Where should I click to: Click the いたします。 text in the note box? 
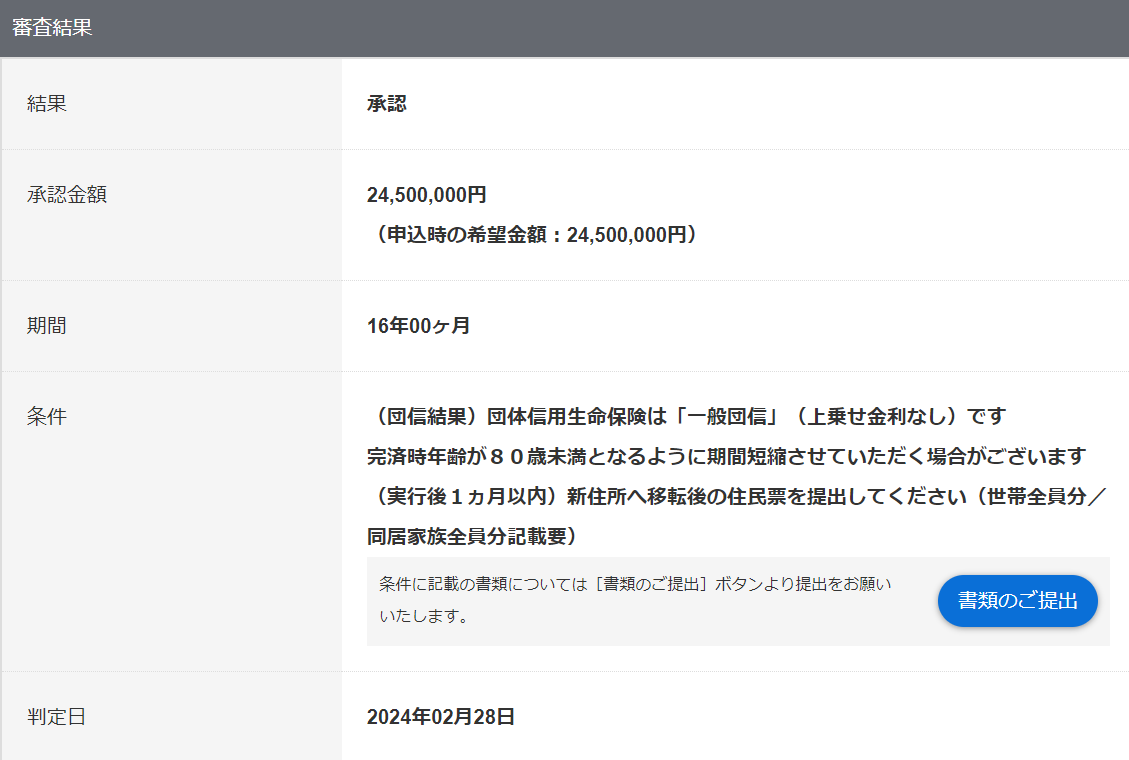coord(424,617)
